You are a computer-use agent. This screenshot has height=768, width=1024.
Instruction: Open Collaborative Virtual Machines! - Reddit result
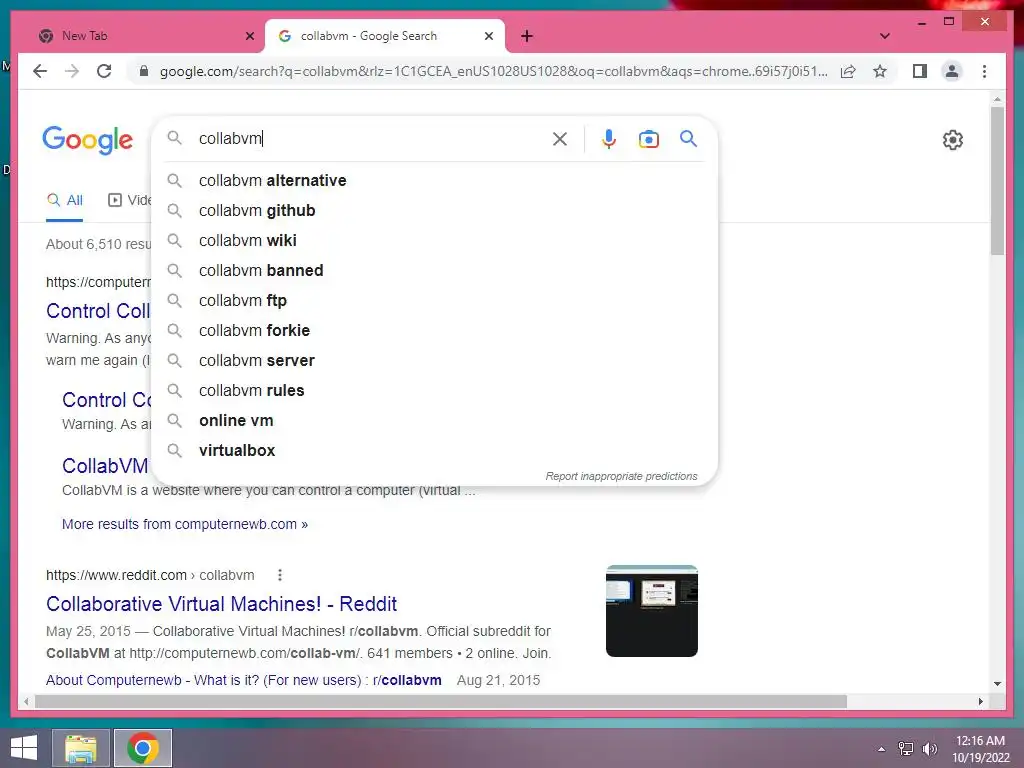point(221,604)
